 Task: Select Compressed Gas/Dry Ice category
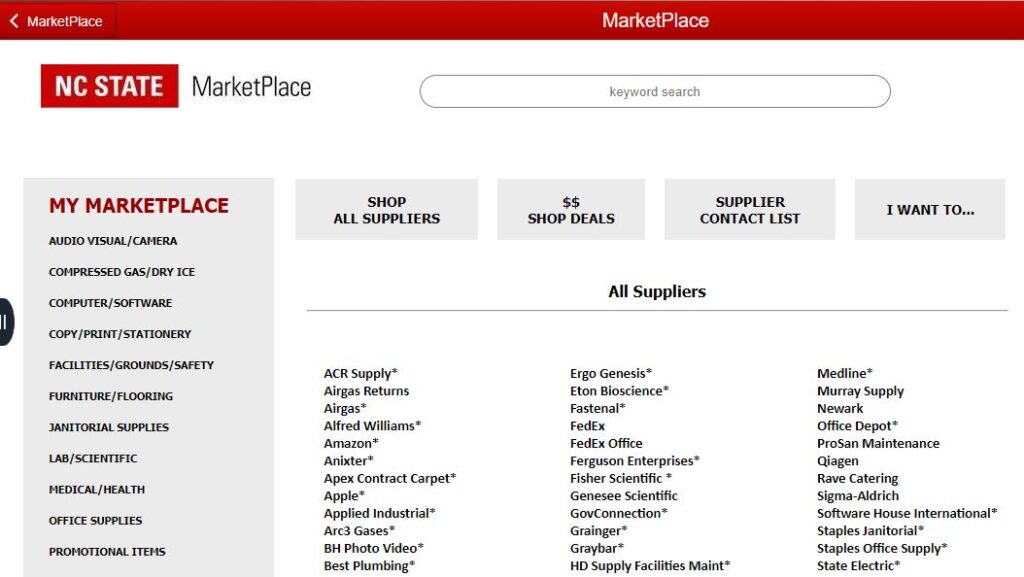[121, 272]
